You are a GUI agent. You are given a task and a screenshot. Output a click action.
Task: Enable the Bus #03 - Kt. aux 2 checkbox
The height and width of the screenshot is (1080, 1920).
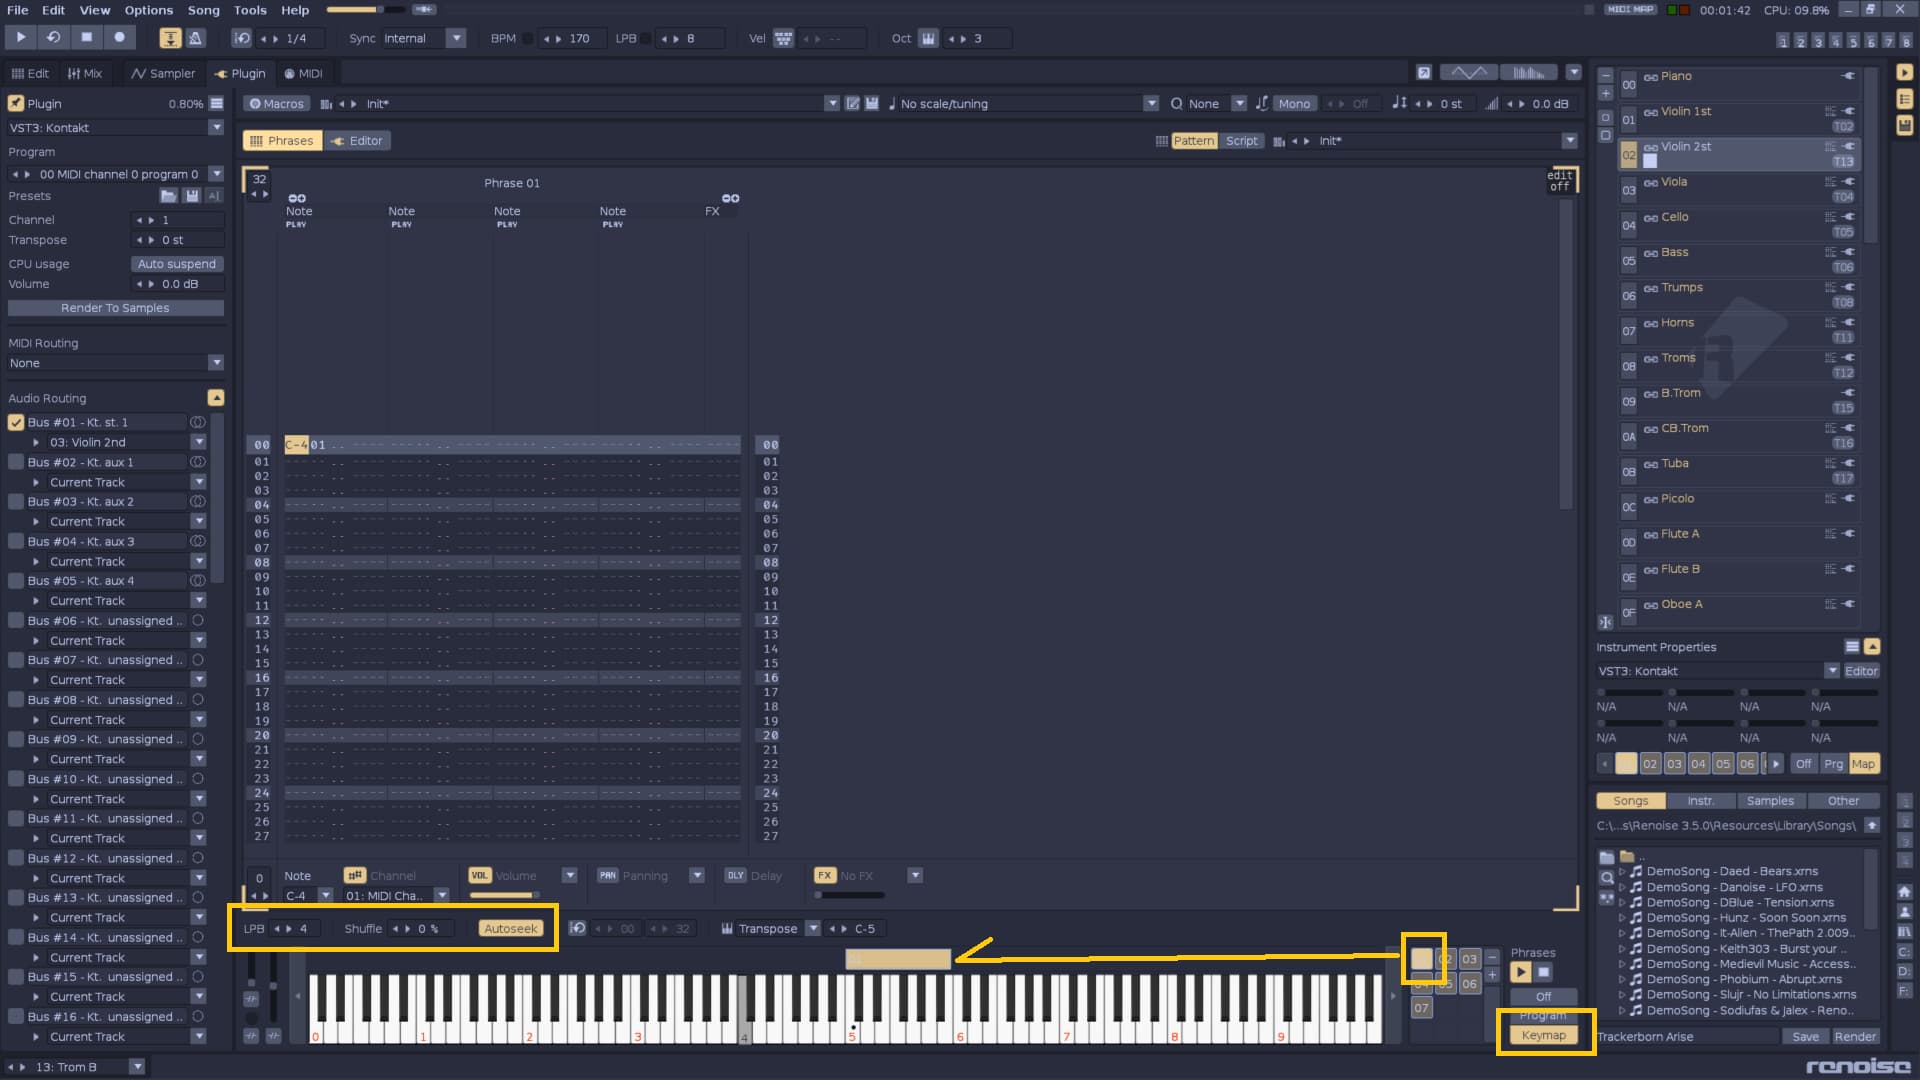(x=16, y=501)
